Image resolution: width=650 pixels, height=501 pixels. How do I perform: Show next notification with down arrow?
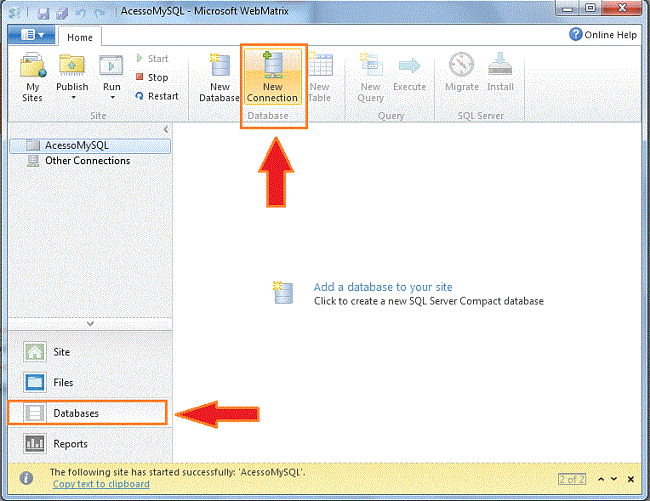614,479
